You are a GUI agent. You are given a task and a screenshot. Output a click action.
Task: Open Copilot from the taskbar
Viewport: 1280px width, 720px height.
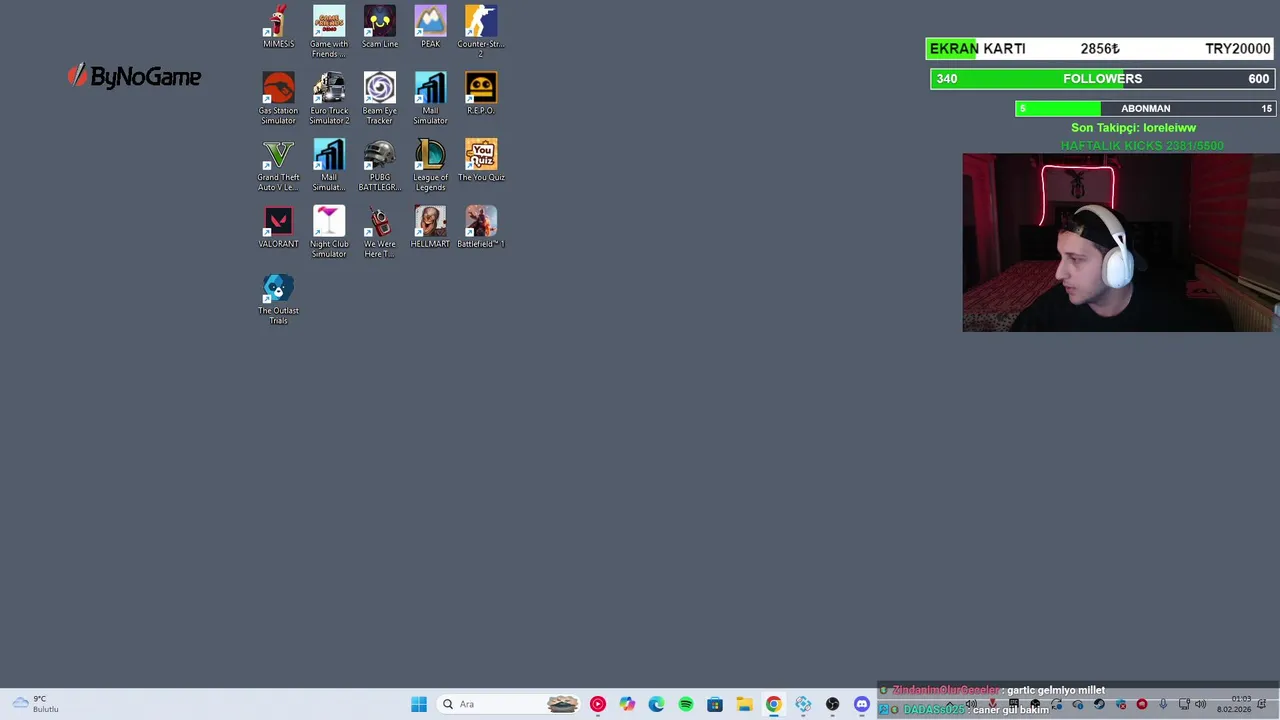coord(627,704)
